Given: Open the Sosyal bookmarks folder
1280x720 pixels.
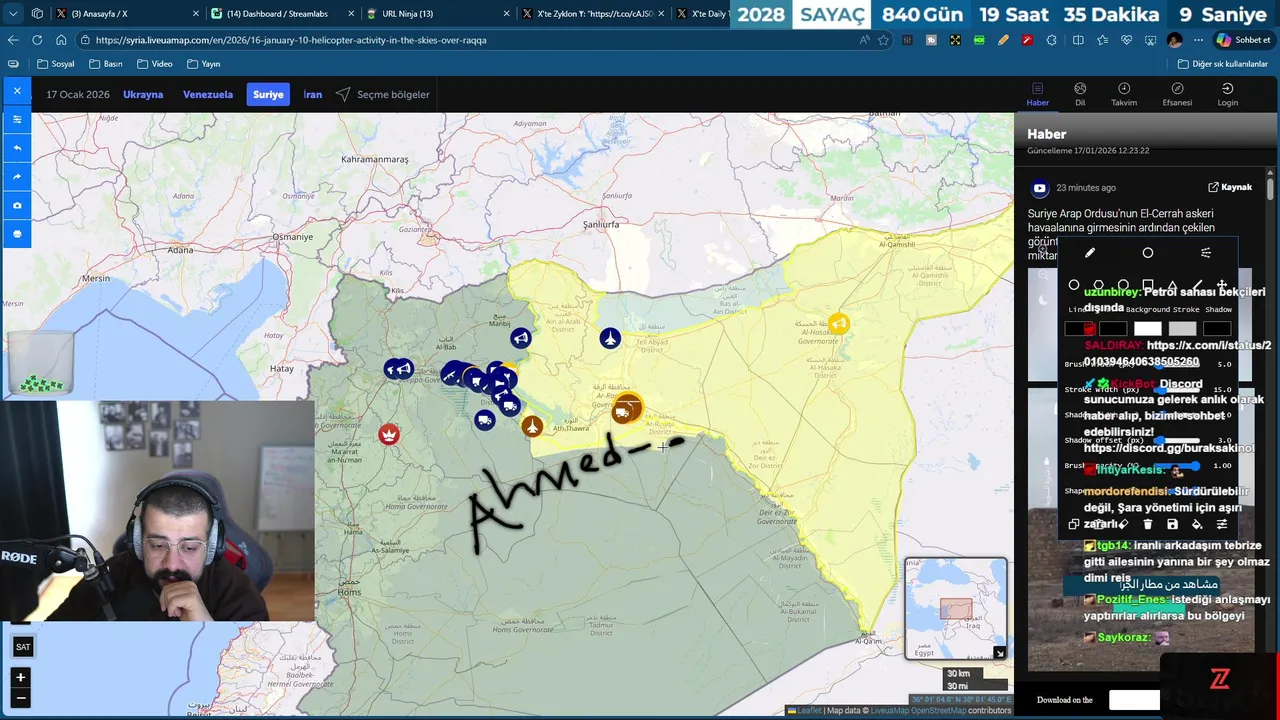Looking at the screenshot, I should coord(56,64).
